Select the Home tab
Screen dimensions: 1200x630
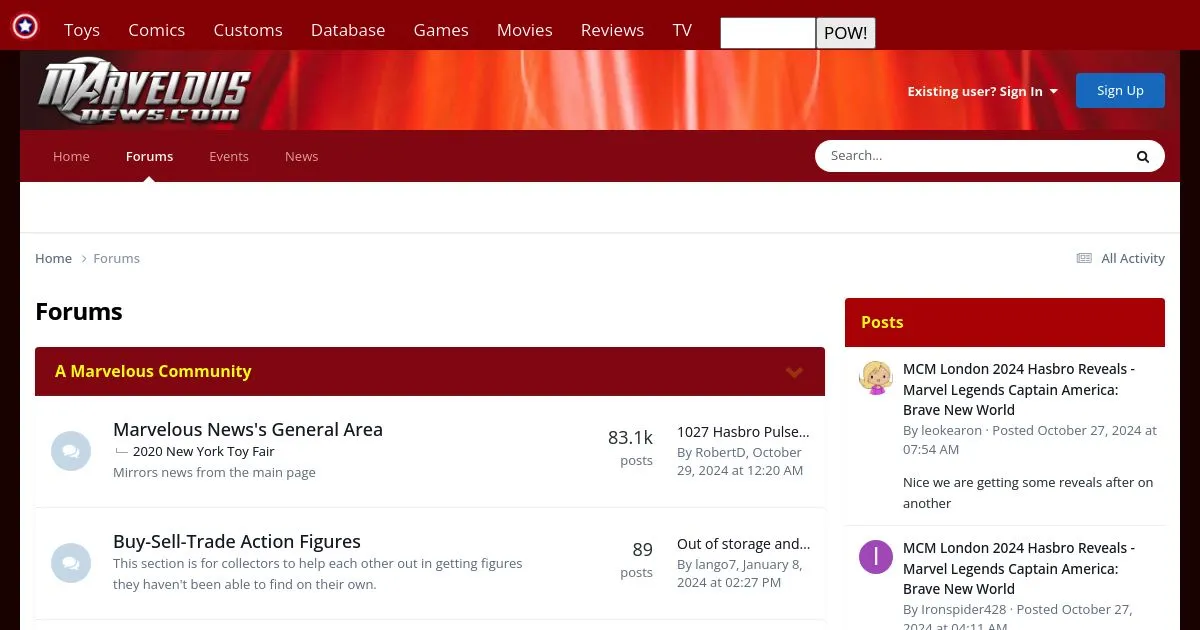(x=71, y=156)
